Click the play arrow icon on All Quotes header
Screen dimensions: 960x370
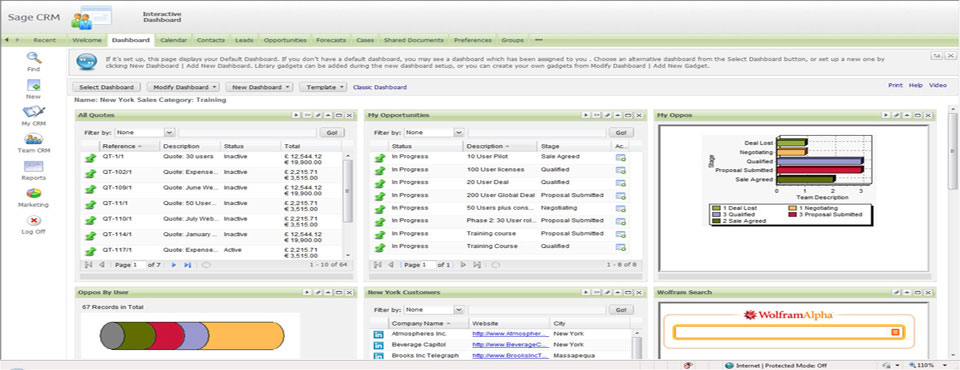[296, 115]
